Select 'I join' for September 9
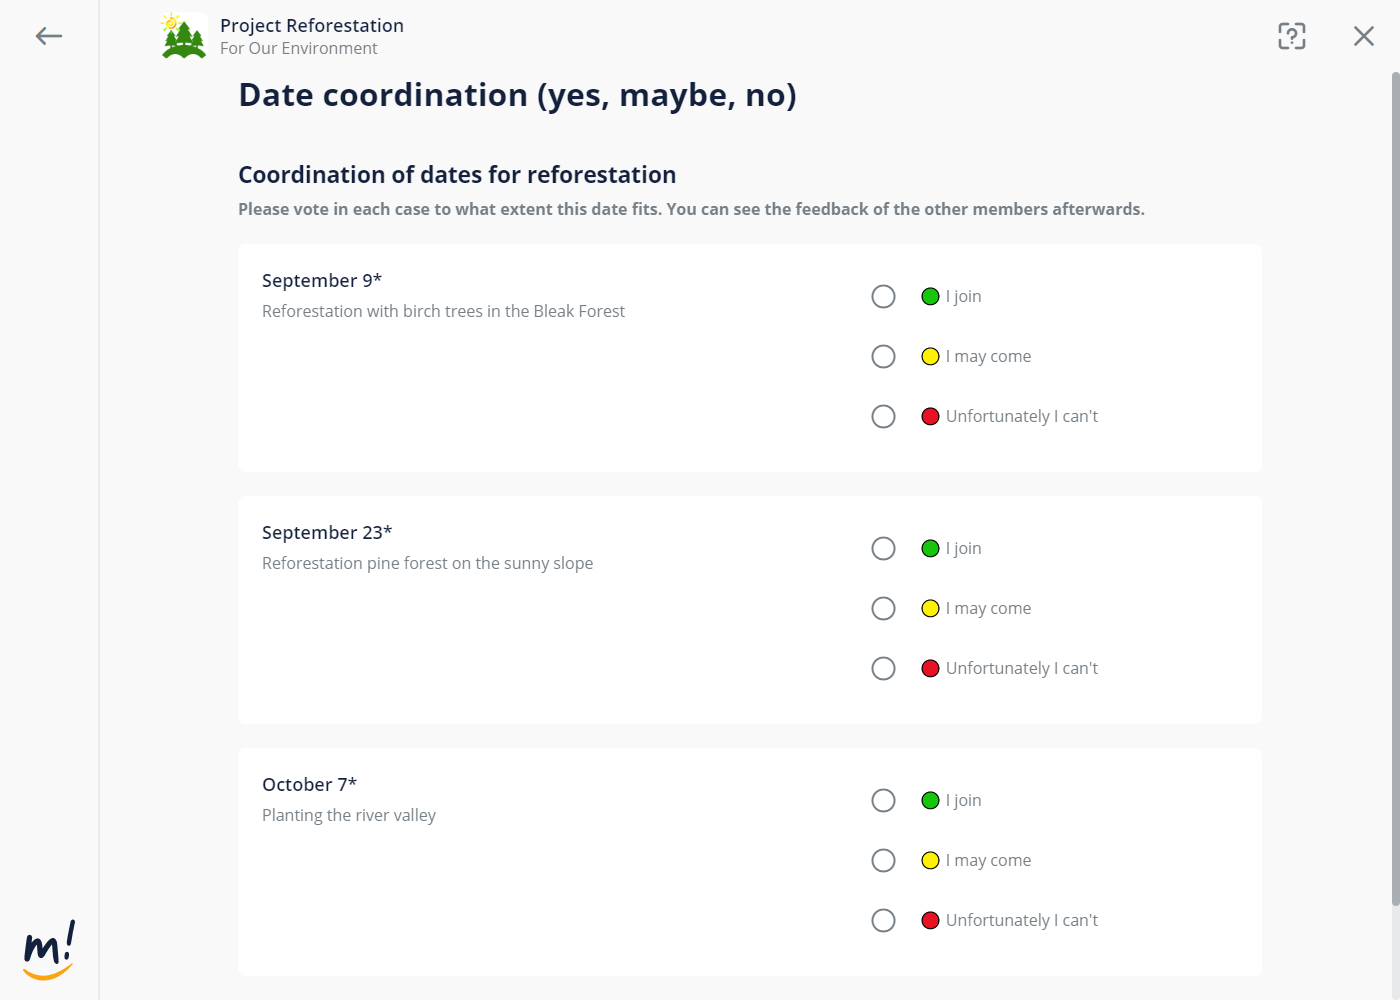 [883, 297]
